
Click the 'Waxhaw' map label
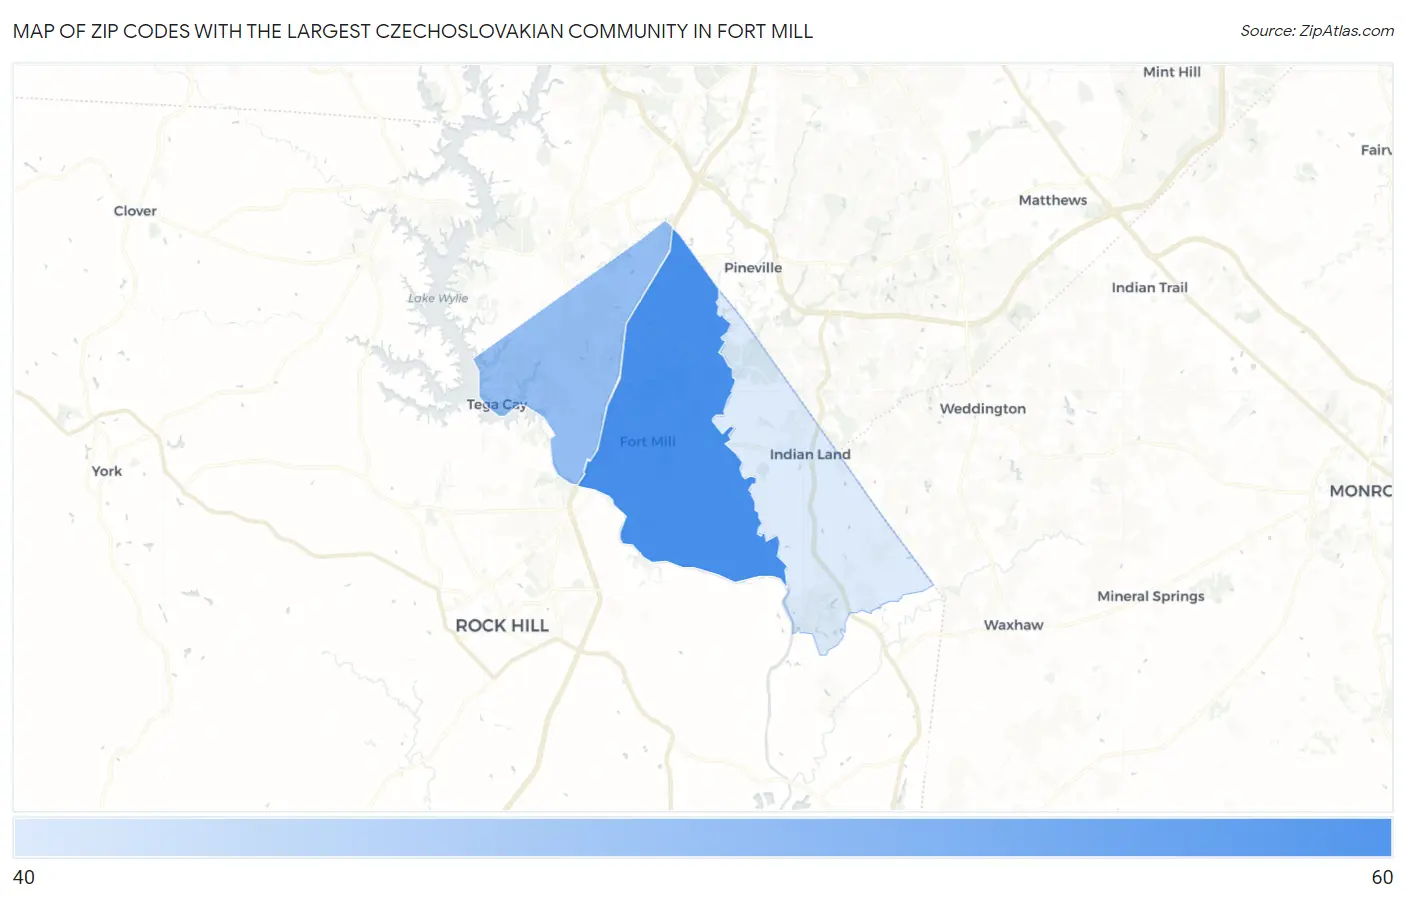tap(1013, 625)
